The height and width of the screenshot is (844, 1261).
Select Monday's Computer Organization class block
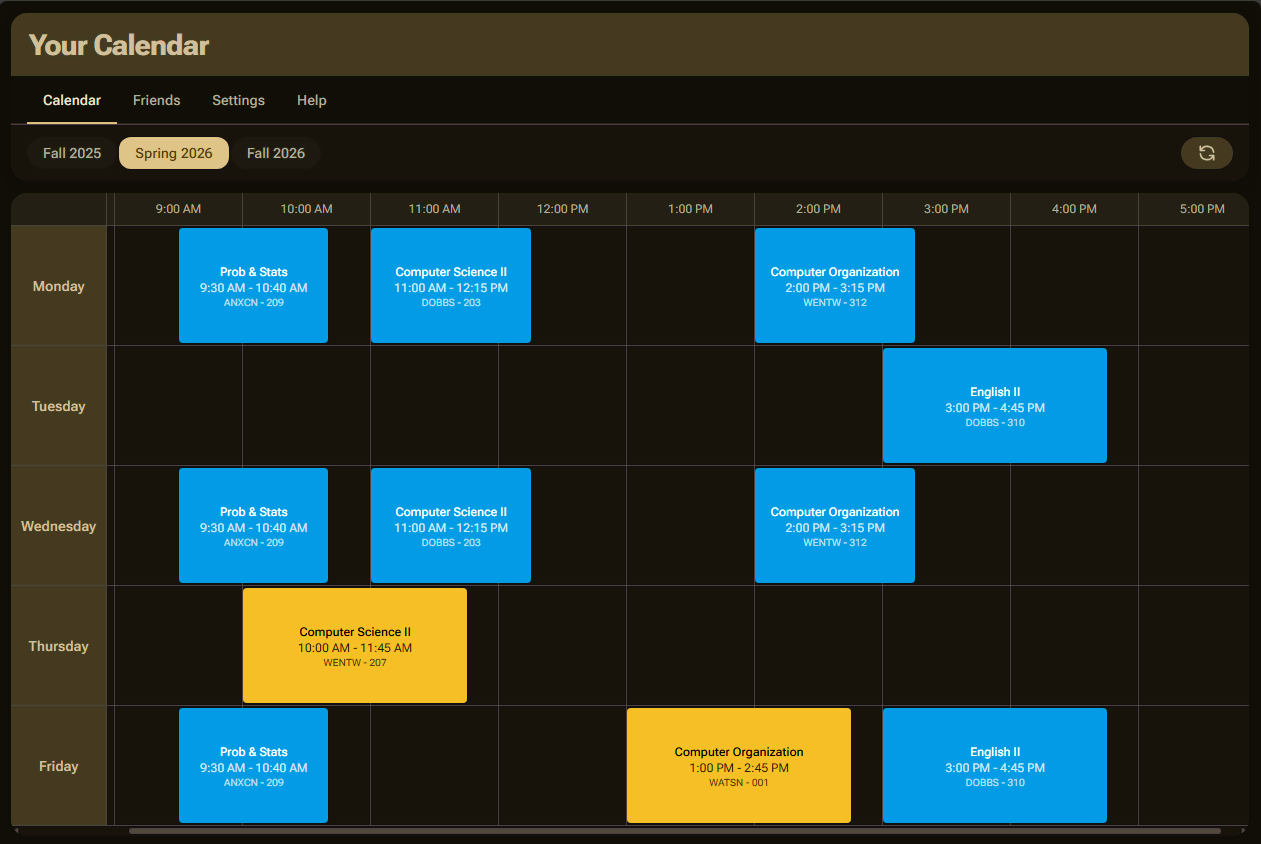(x=835, y=286)
